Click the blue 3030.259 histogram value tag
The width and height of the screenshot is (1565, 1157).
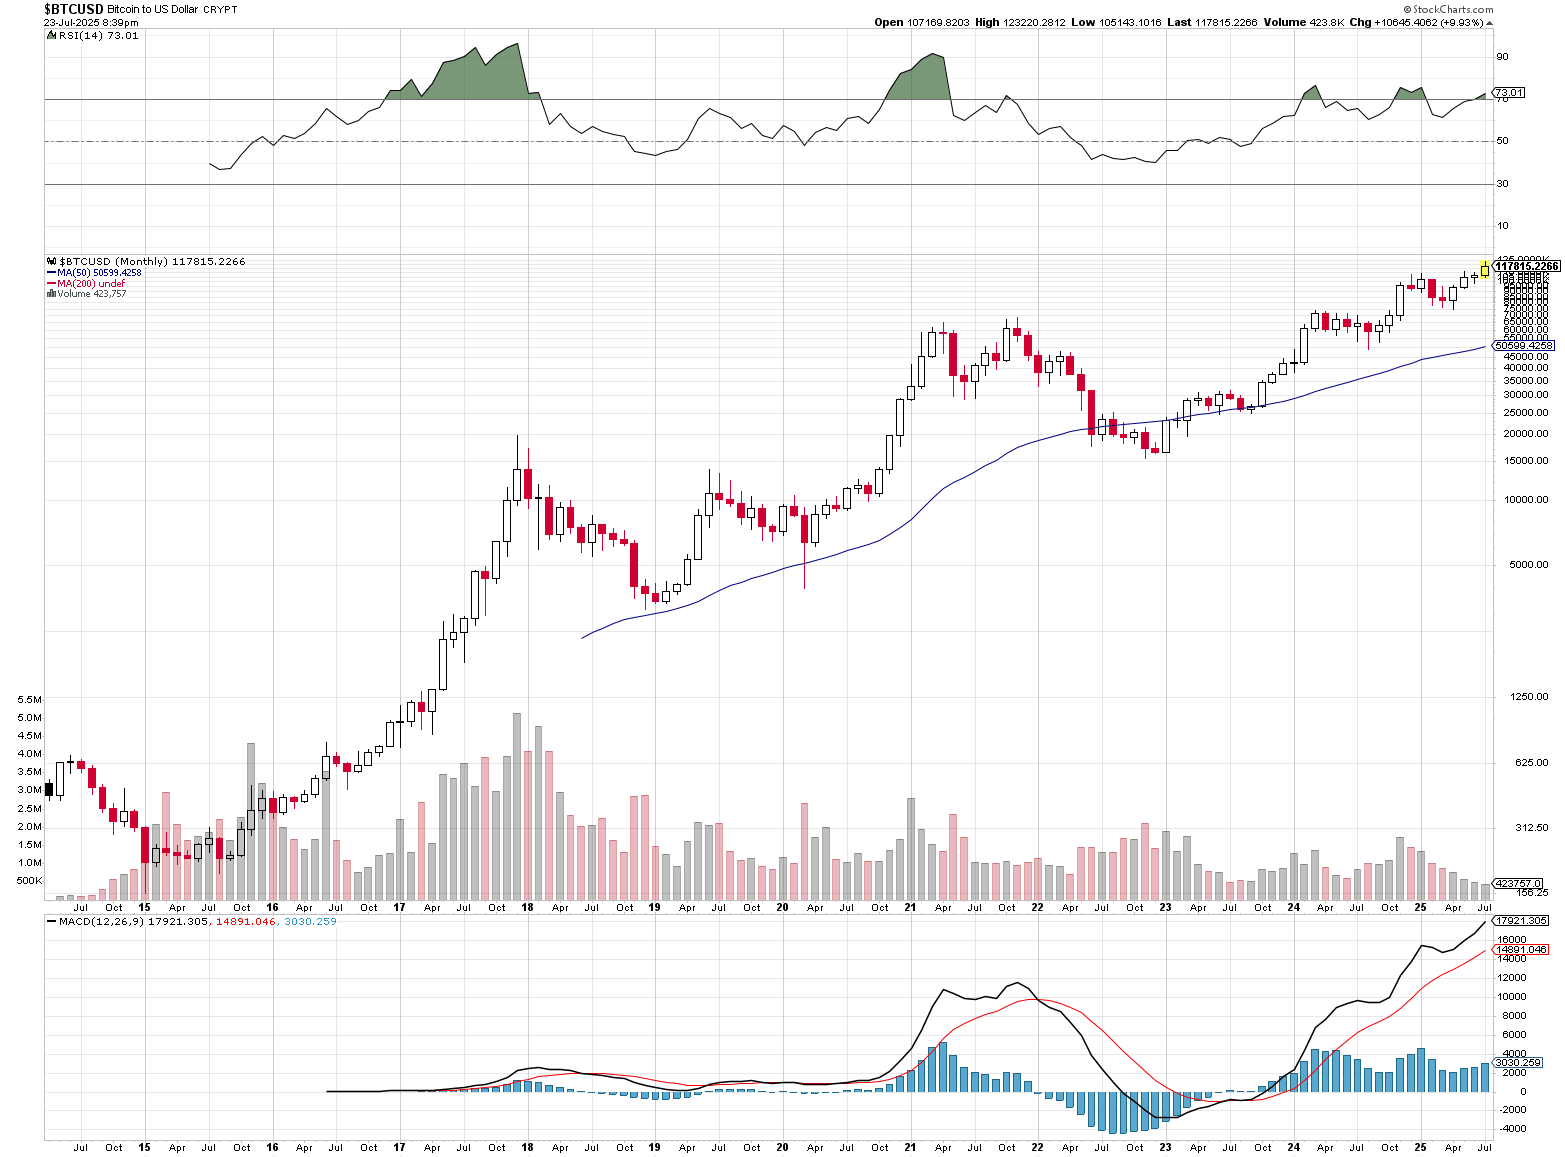(x=1518, y=1063)
